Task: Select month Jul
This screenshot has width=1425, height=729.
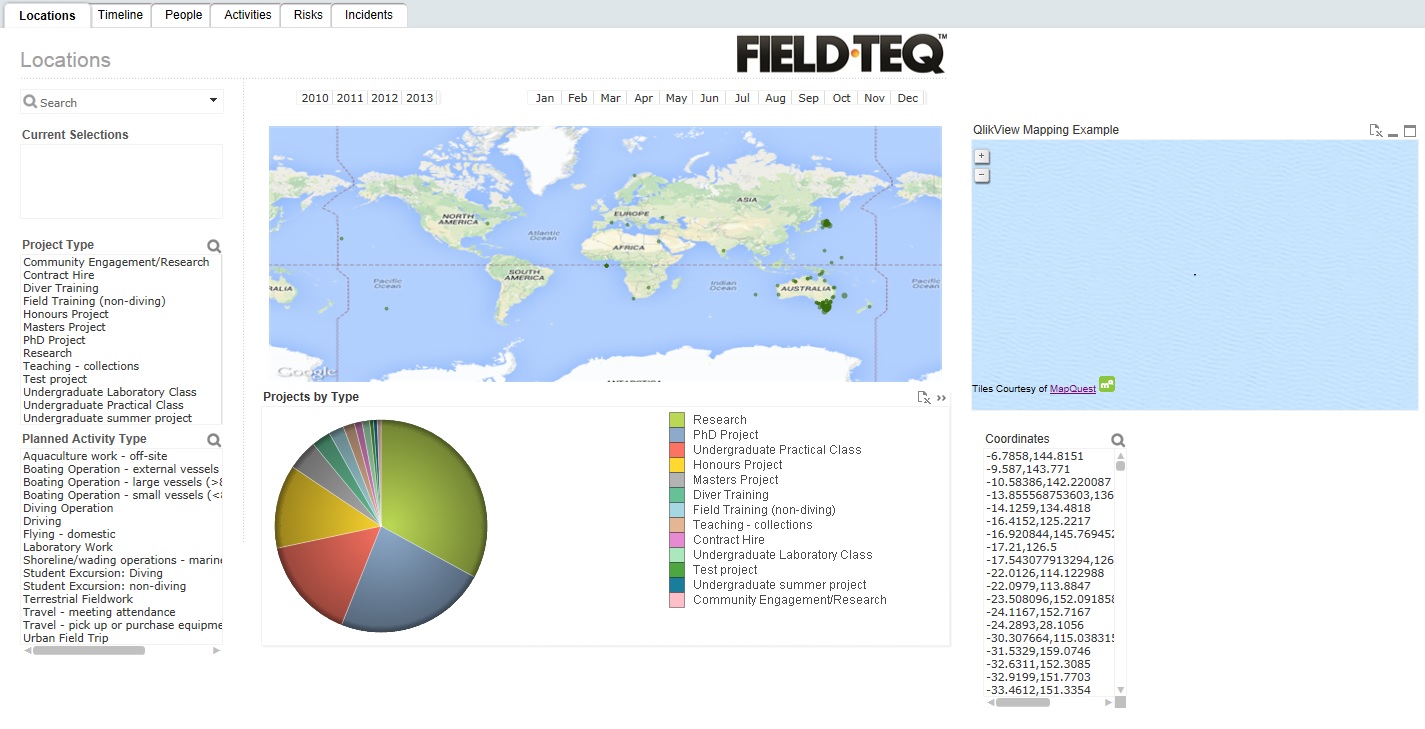Action: click(x=743, y=98)
